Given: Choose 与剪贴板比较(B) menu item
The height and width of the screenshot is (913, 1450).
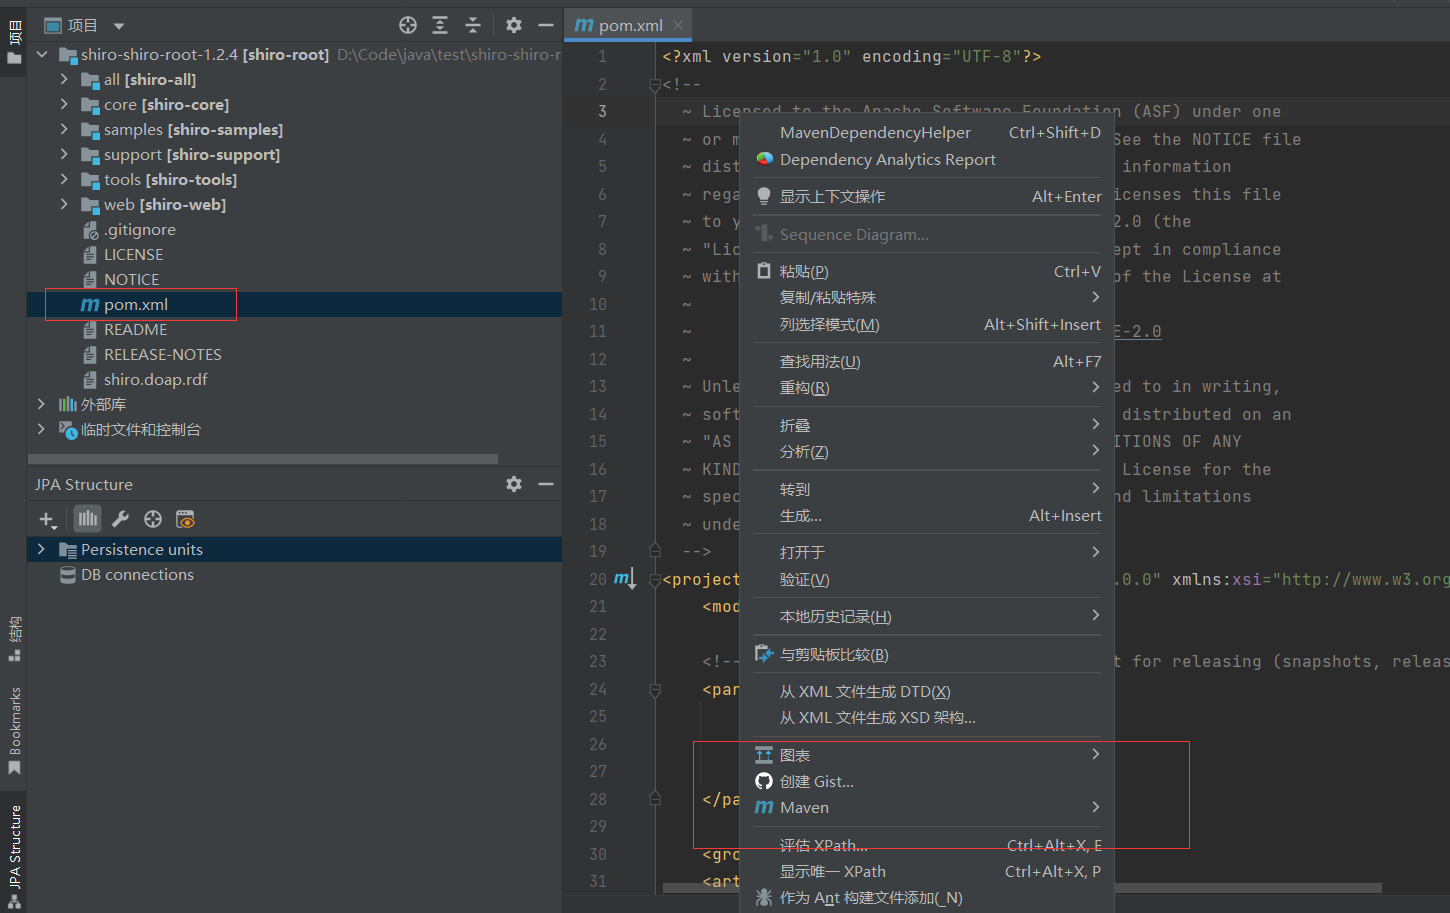Looking at the screenshot, I should click(x=927, y=654).
